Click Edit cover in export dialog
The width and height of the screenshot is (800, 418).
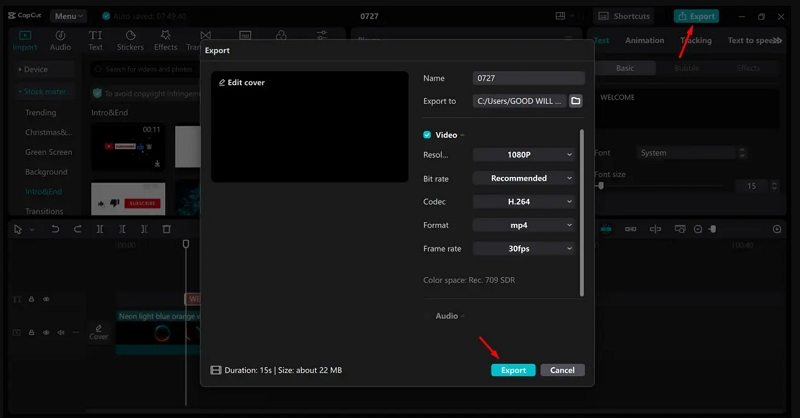pos(242,82)
